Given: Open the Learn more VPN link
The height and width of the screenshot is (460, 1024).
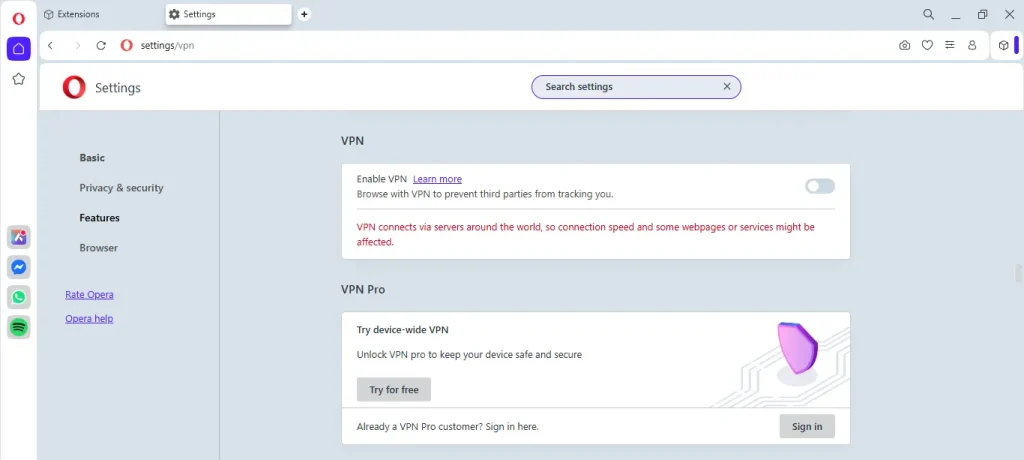Looking at the screenshot, I should (x=437, y=179).
